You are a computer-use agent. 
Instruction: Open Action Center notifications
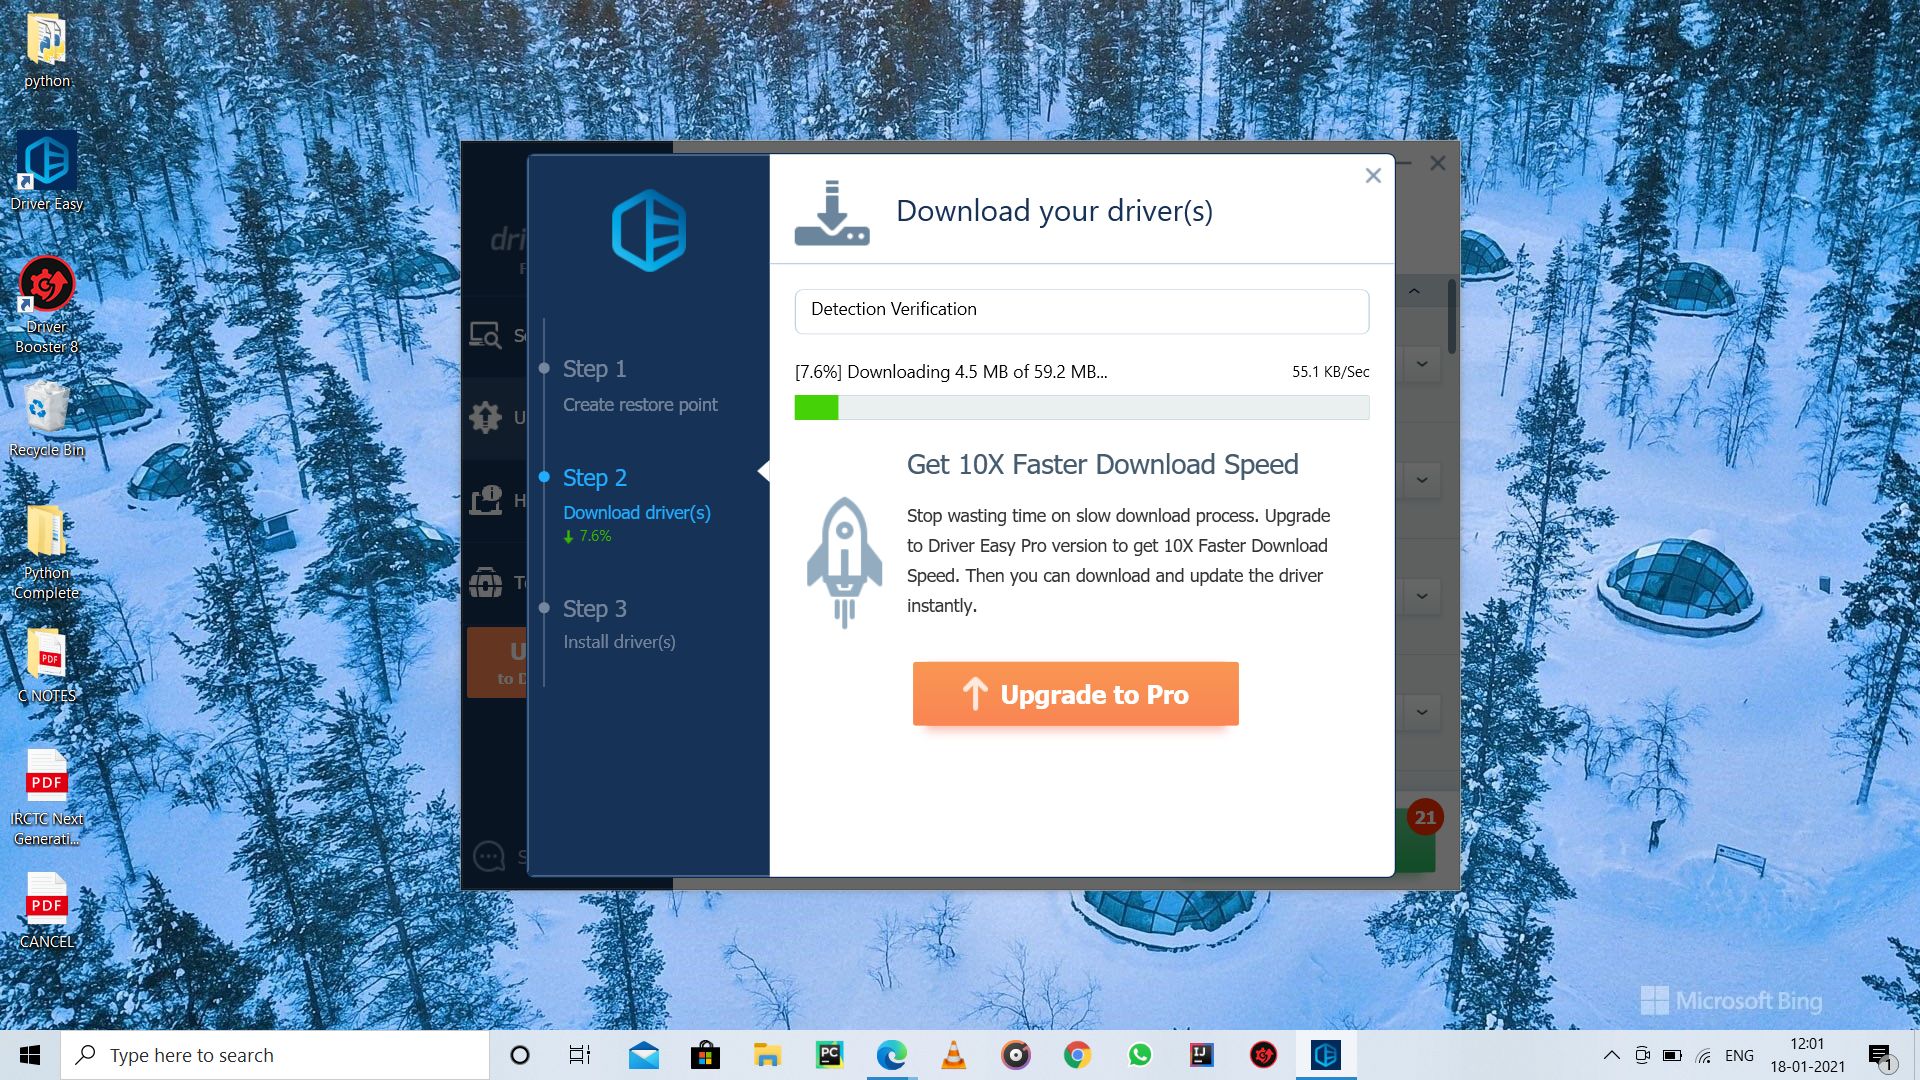pos(1881,1056)
